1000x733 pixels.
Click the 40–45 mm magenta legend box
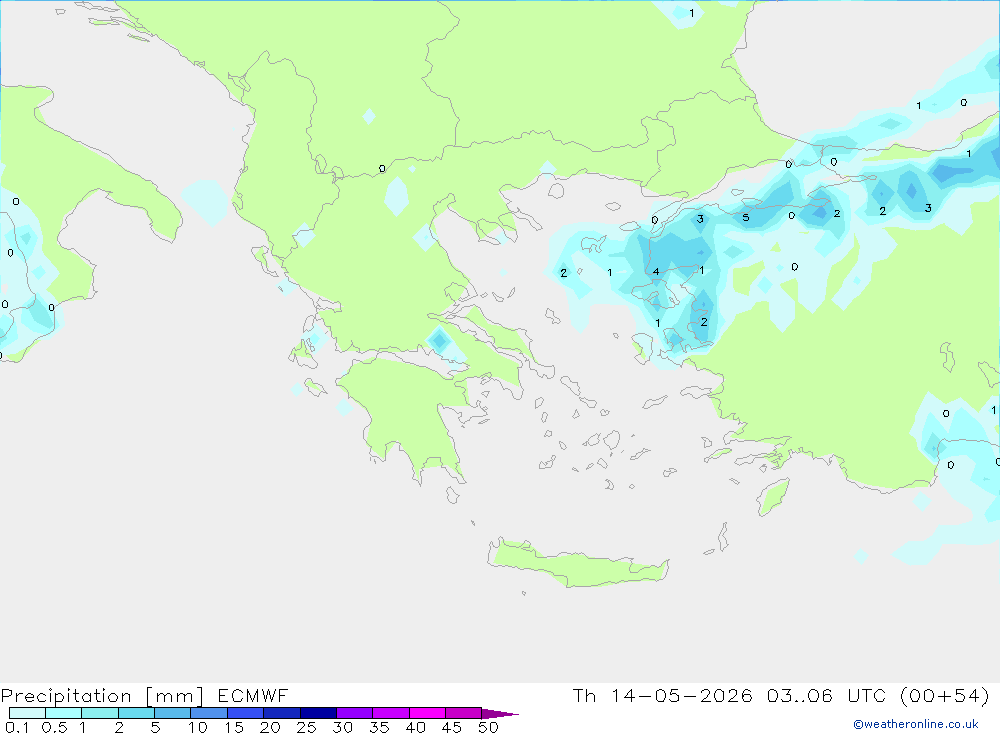click(427, 713)
